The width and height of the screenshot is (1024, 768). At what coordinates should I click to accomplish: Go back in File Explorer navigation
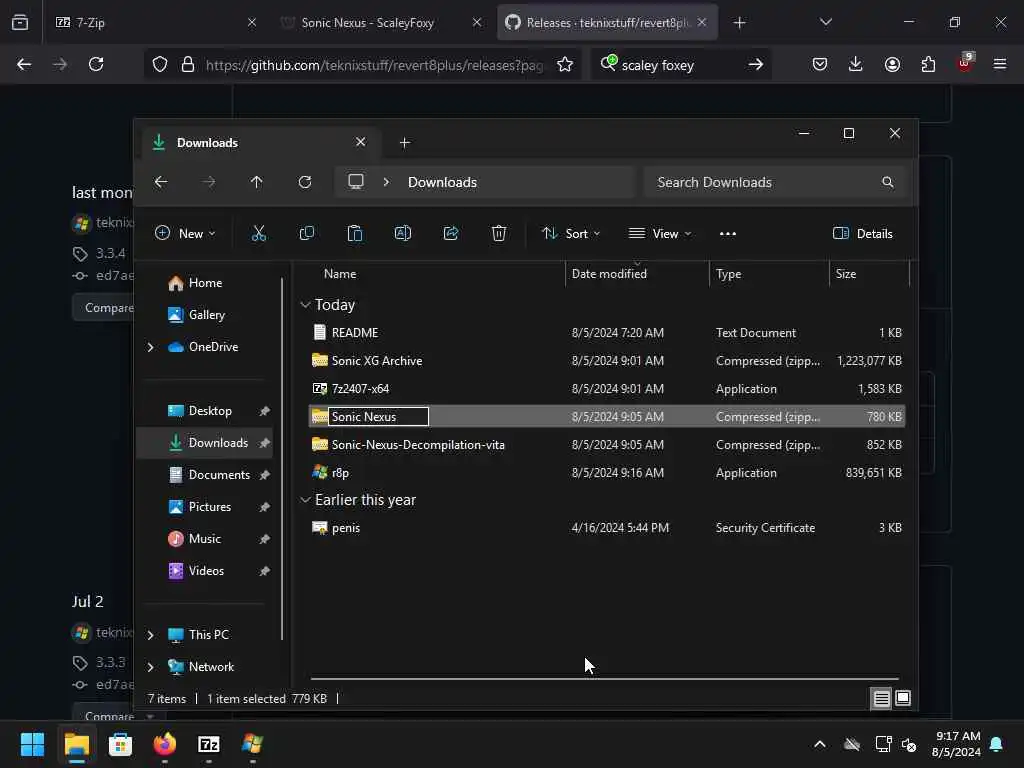pos(161,182)
